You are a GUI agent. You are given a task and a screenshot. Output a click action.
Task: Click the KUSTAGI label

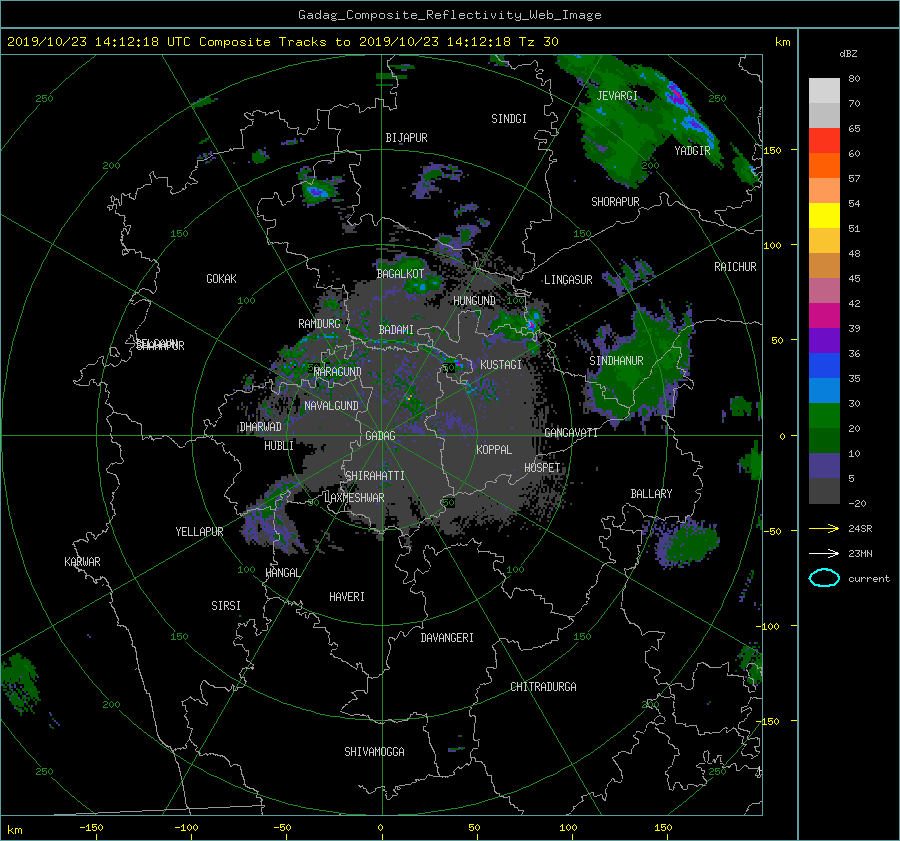coord(501,365)
